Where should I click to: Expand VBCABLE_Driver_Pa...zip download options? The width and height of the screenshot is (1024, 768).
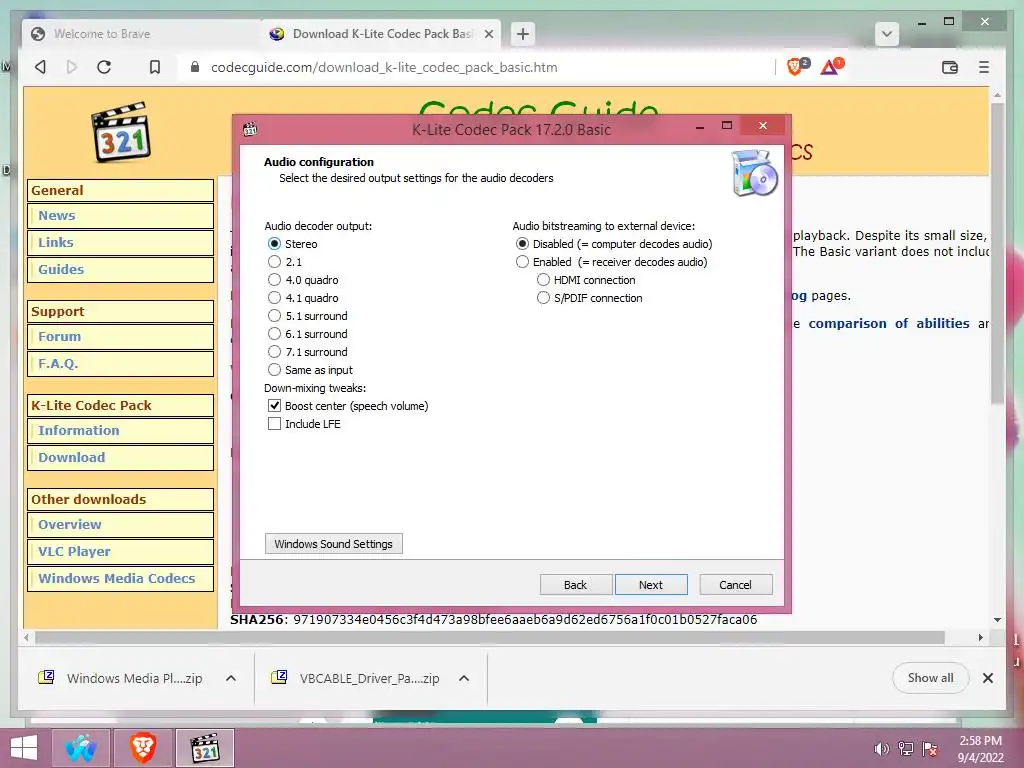464,678
